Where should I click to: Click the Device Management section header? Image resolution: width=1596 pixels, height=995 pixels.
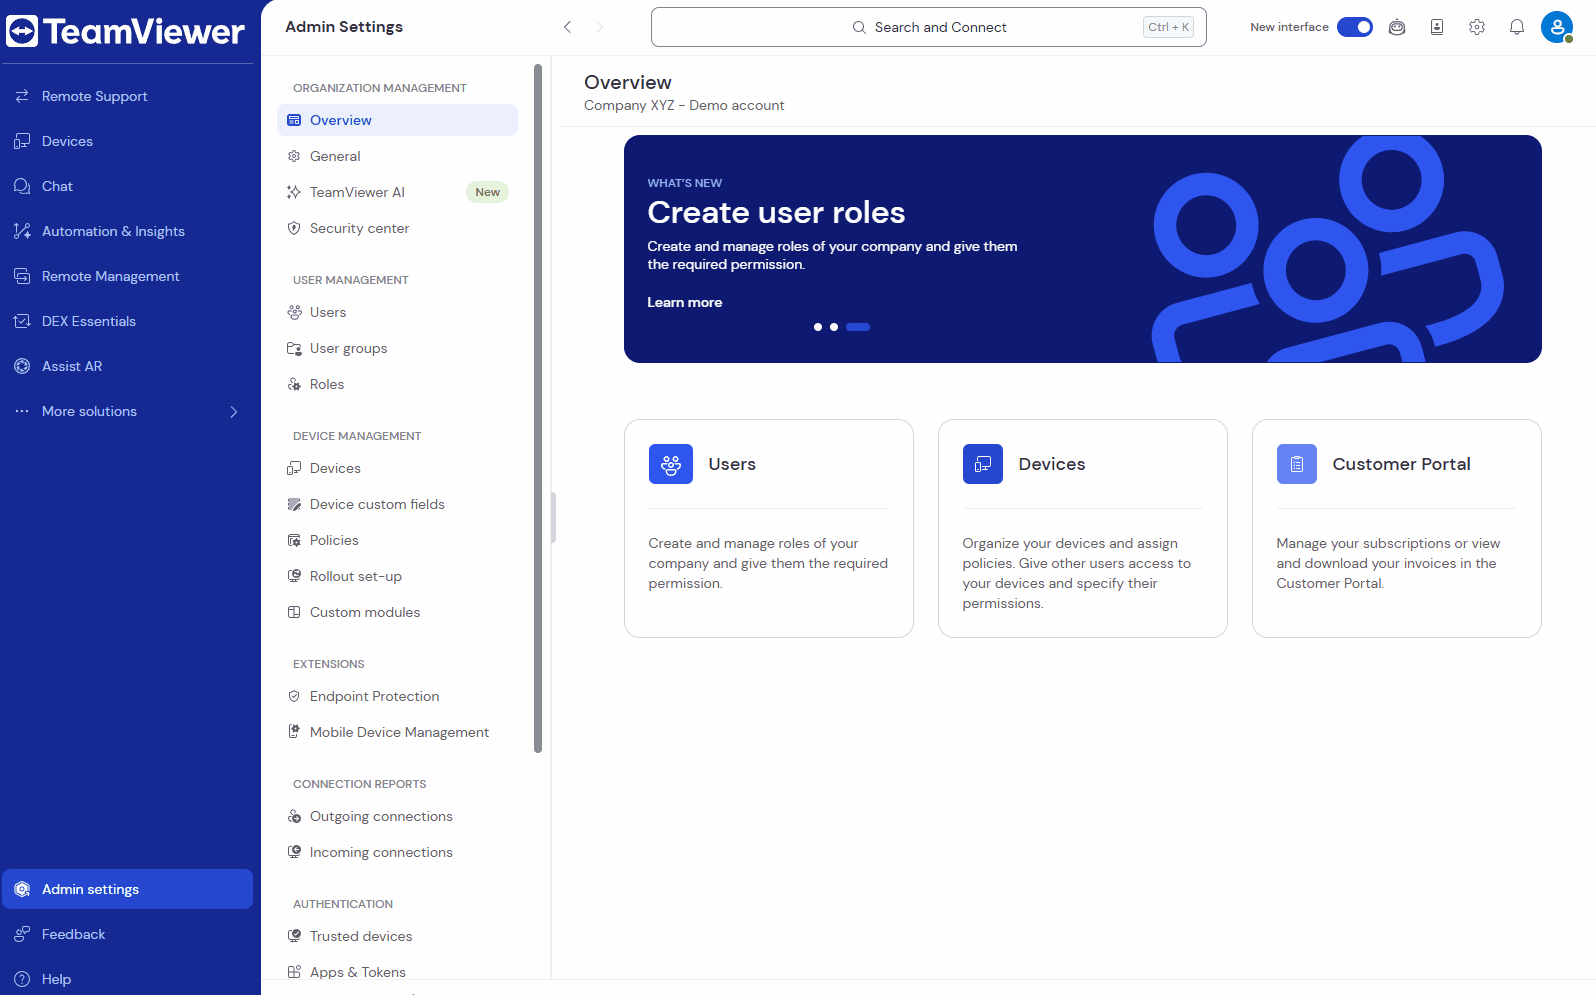pos(357,436)
